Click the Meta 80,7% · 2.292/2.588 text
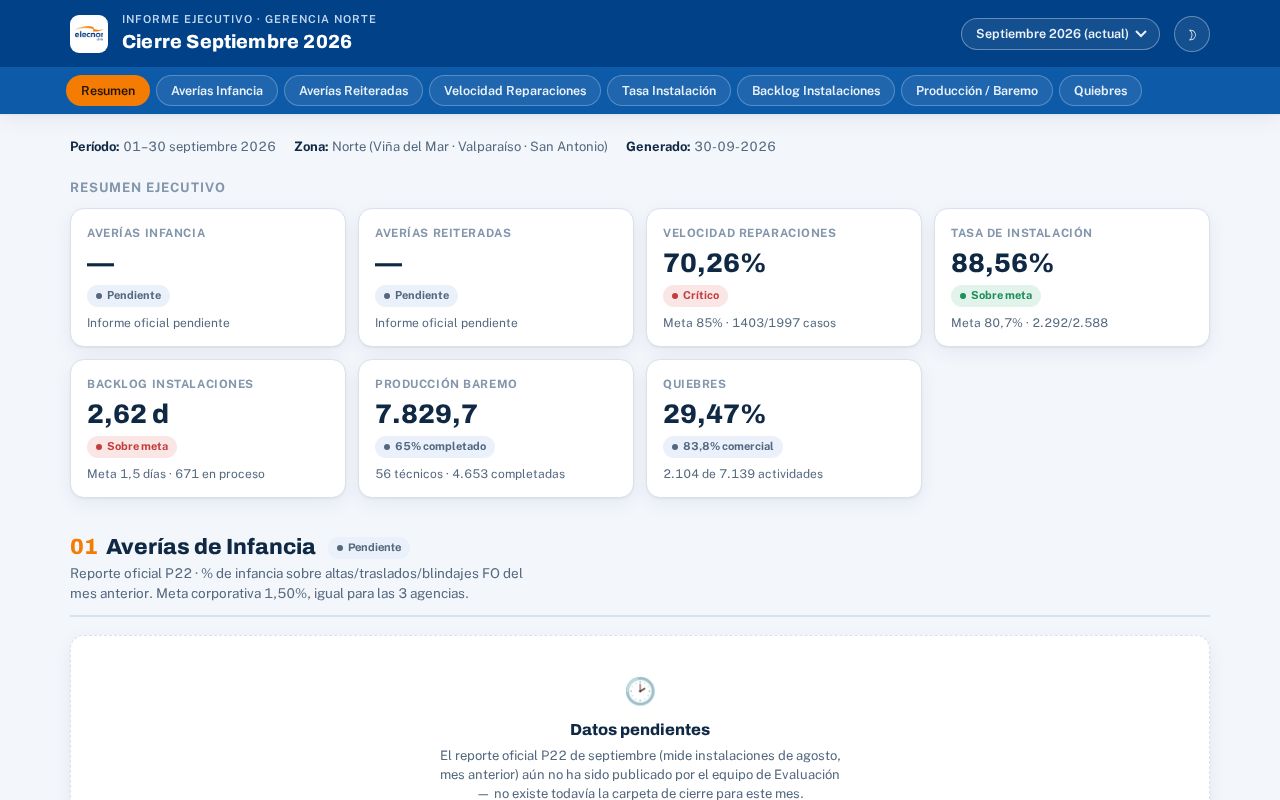This screenshot has height=800, width=1280. (1029, 323)
